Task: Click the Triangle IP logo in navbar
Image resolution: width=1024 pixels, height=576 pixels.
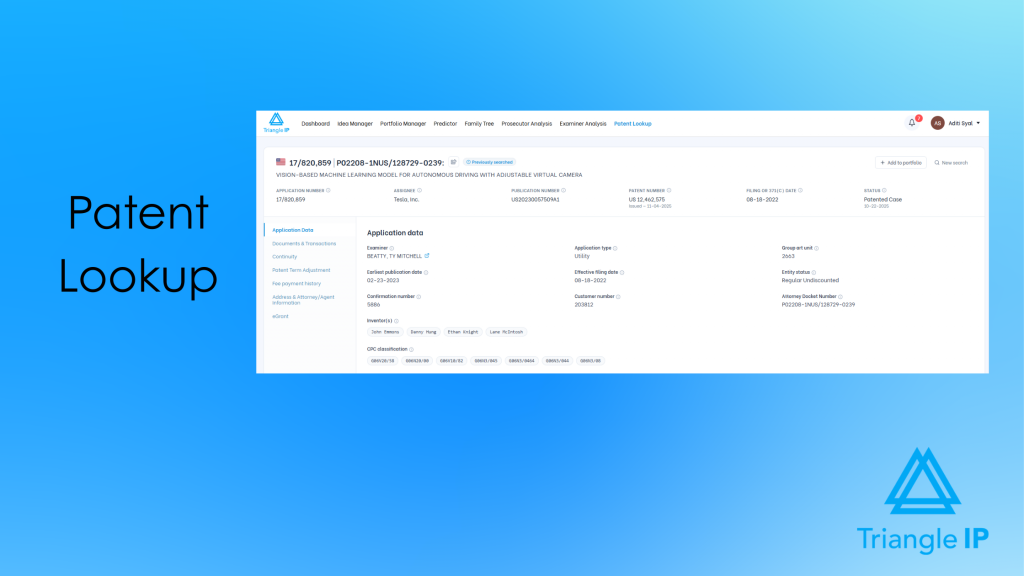Action: pos(276,123)
